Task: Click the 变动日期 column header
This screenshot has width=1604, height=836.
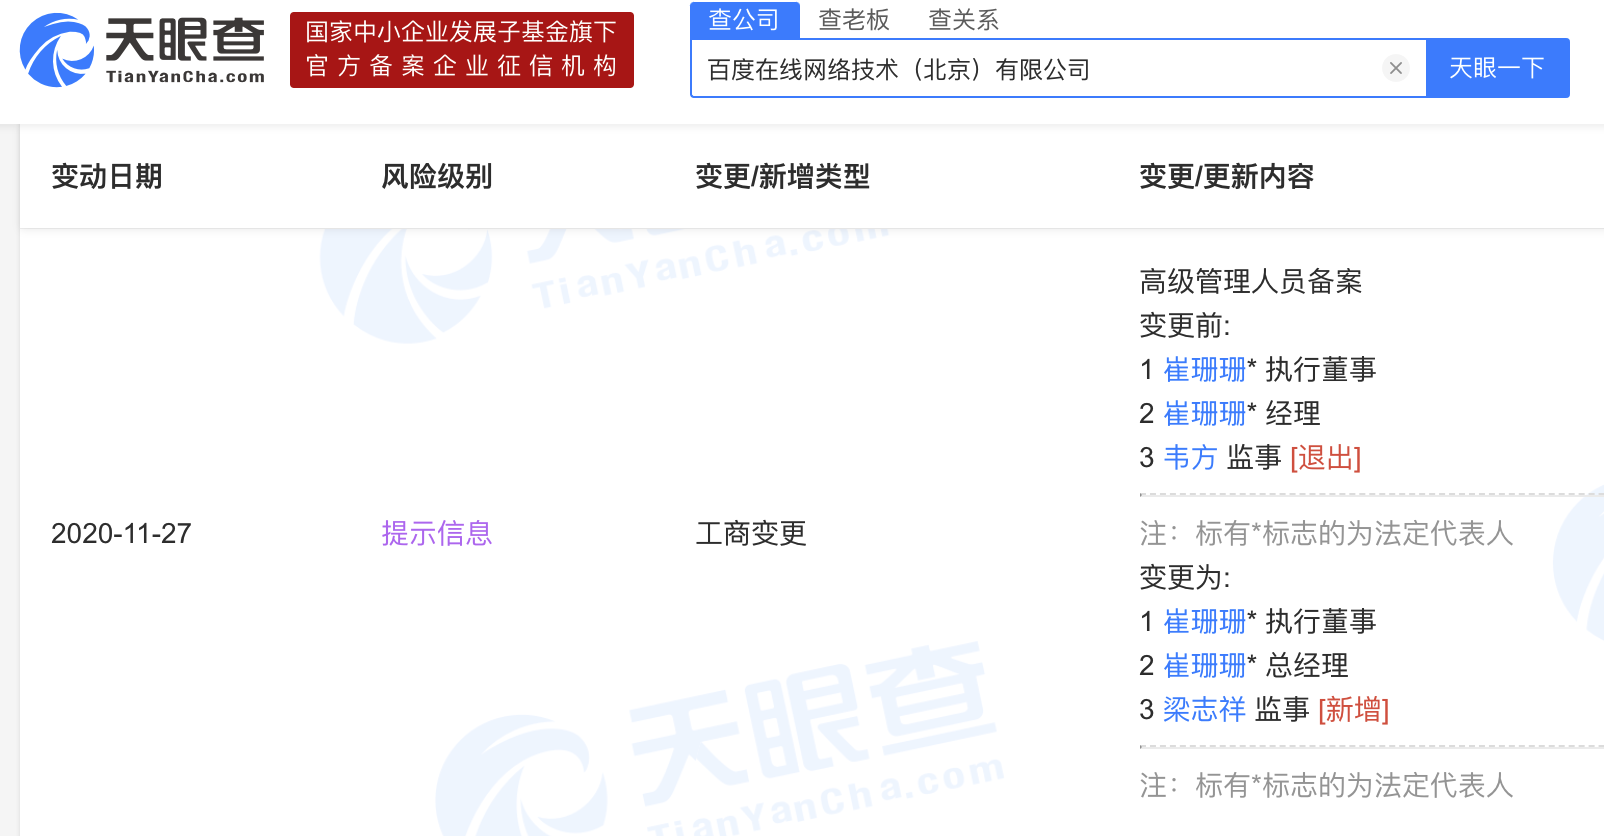Action: [107, 177]
